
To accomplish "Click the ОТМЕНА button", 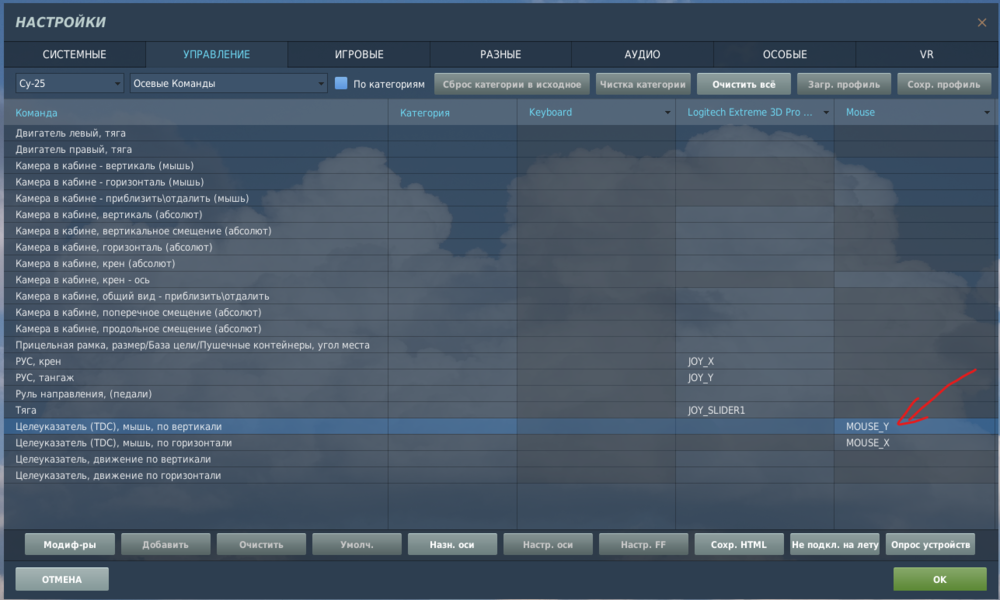I will 62,580.
